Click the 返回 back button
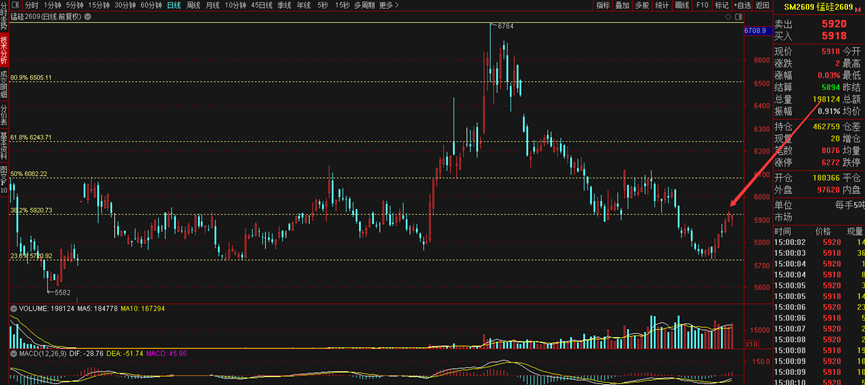 [762, 6]
